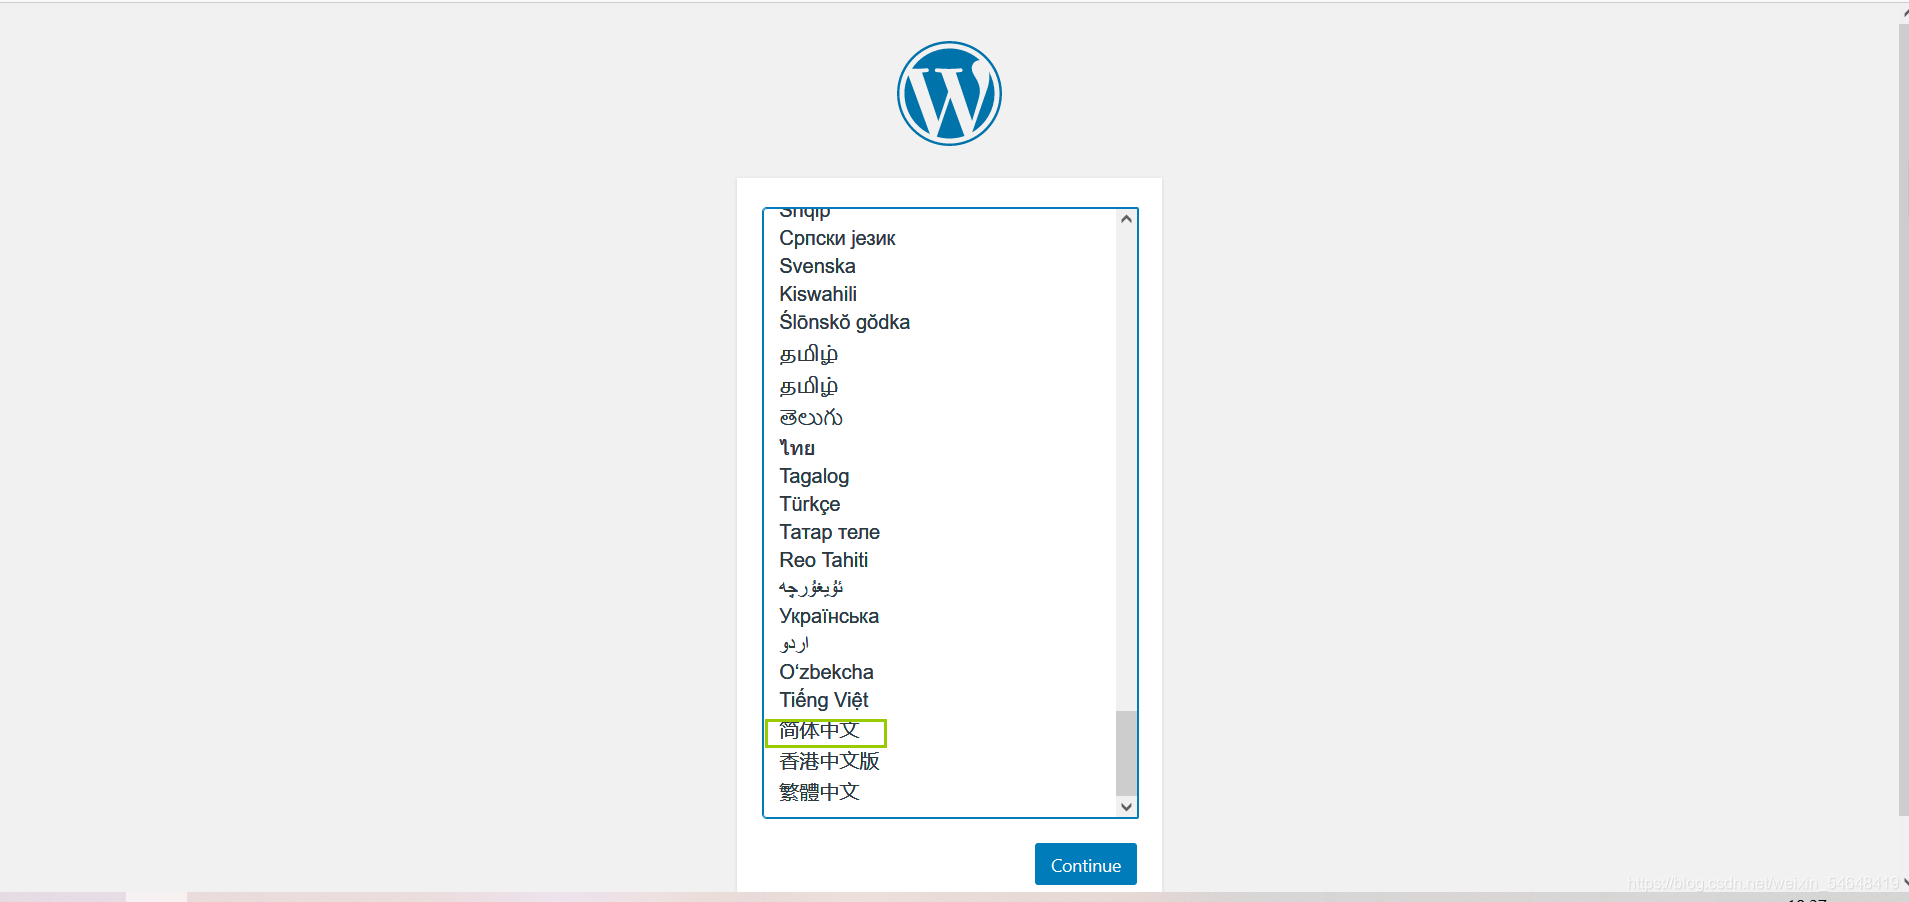Choose 香港中文版 language
The width and height of the screenshot is (1909, 902).
coord(829,761)
